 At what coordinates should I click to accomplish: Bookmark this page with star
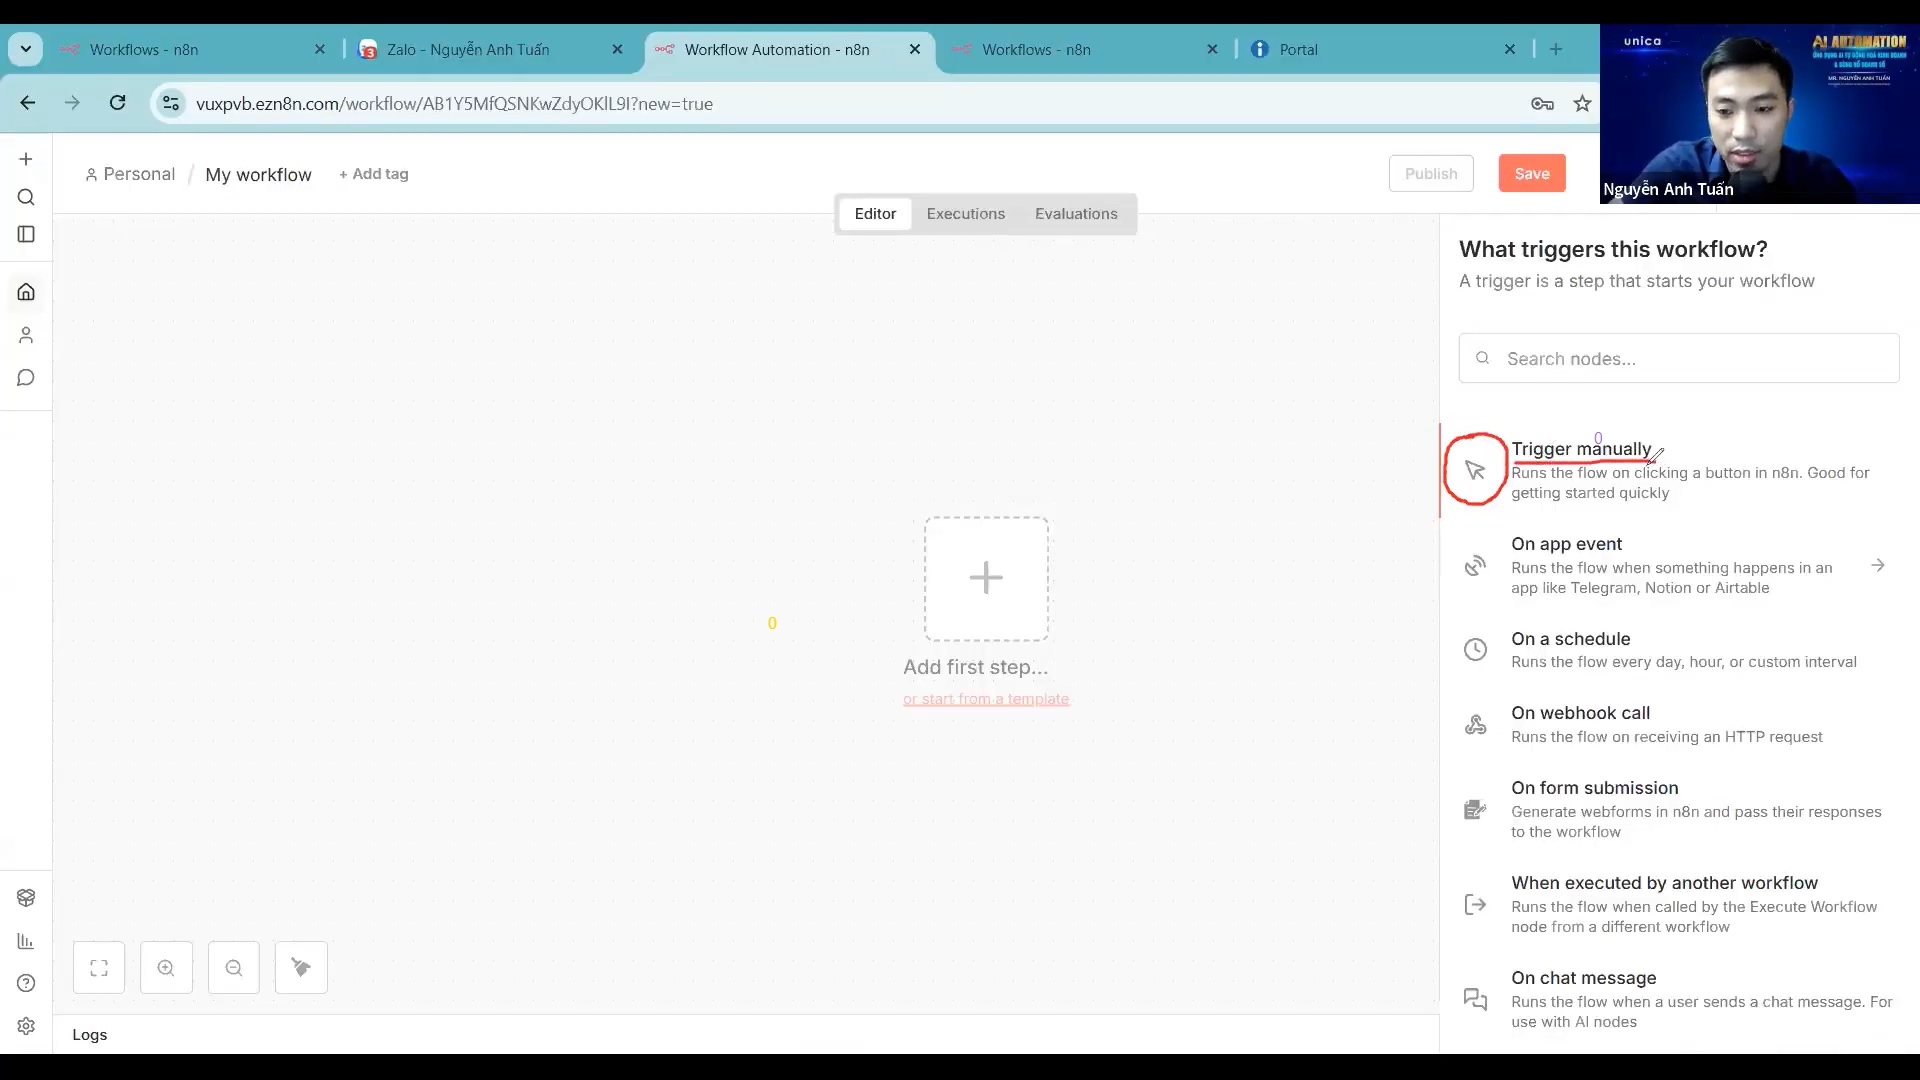(1582, 104)
